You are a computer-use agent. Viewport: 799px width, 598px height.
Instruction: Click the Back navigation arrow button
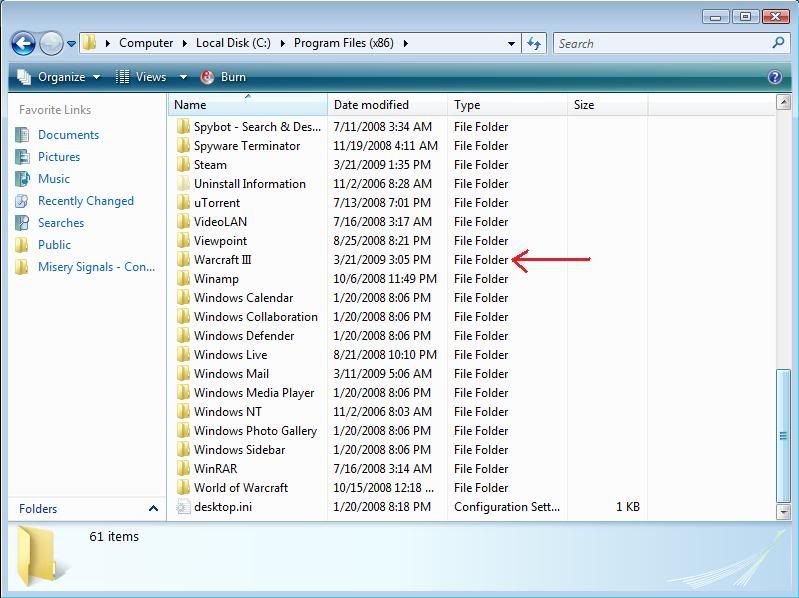pos(23,44)
